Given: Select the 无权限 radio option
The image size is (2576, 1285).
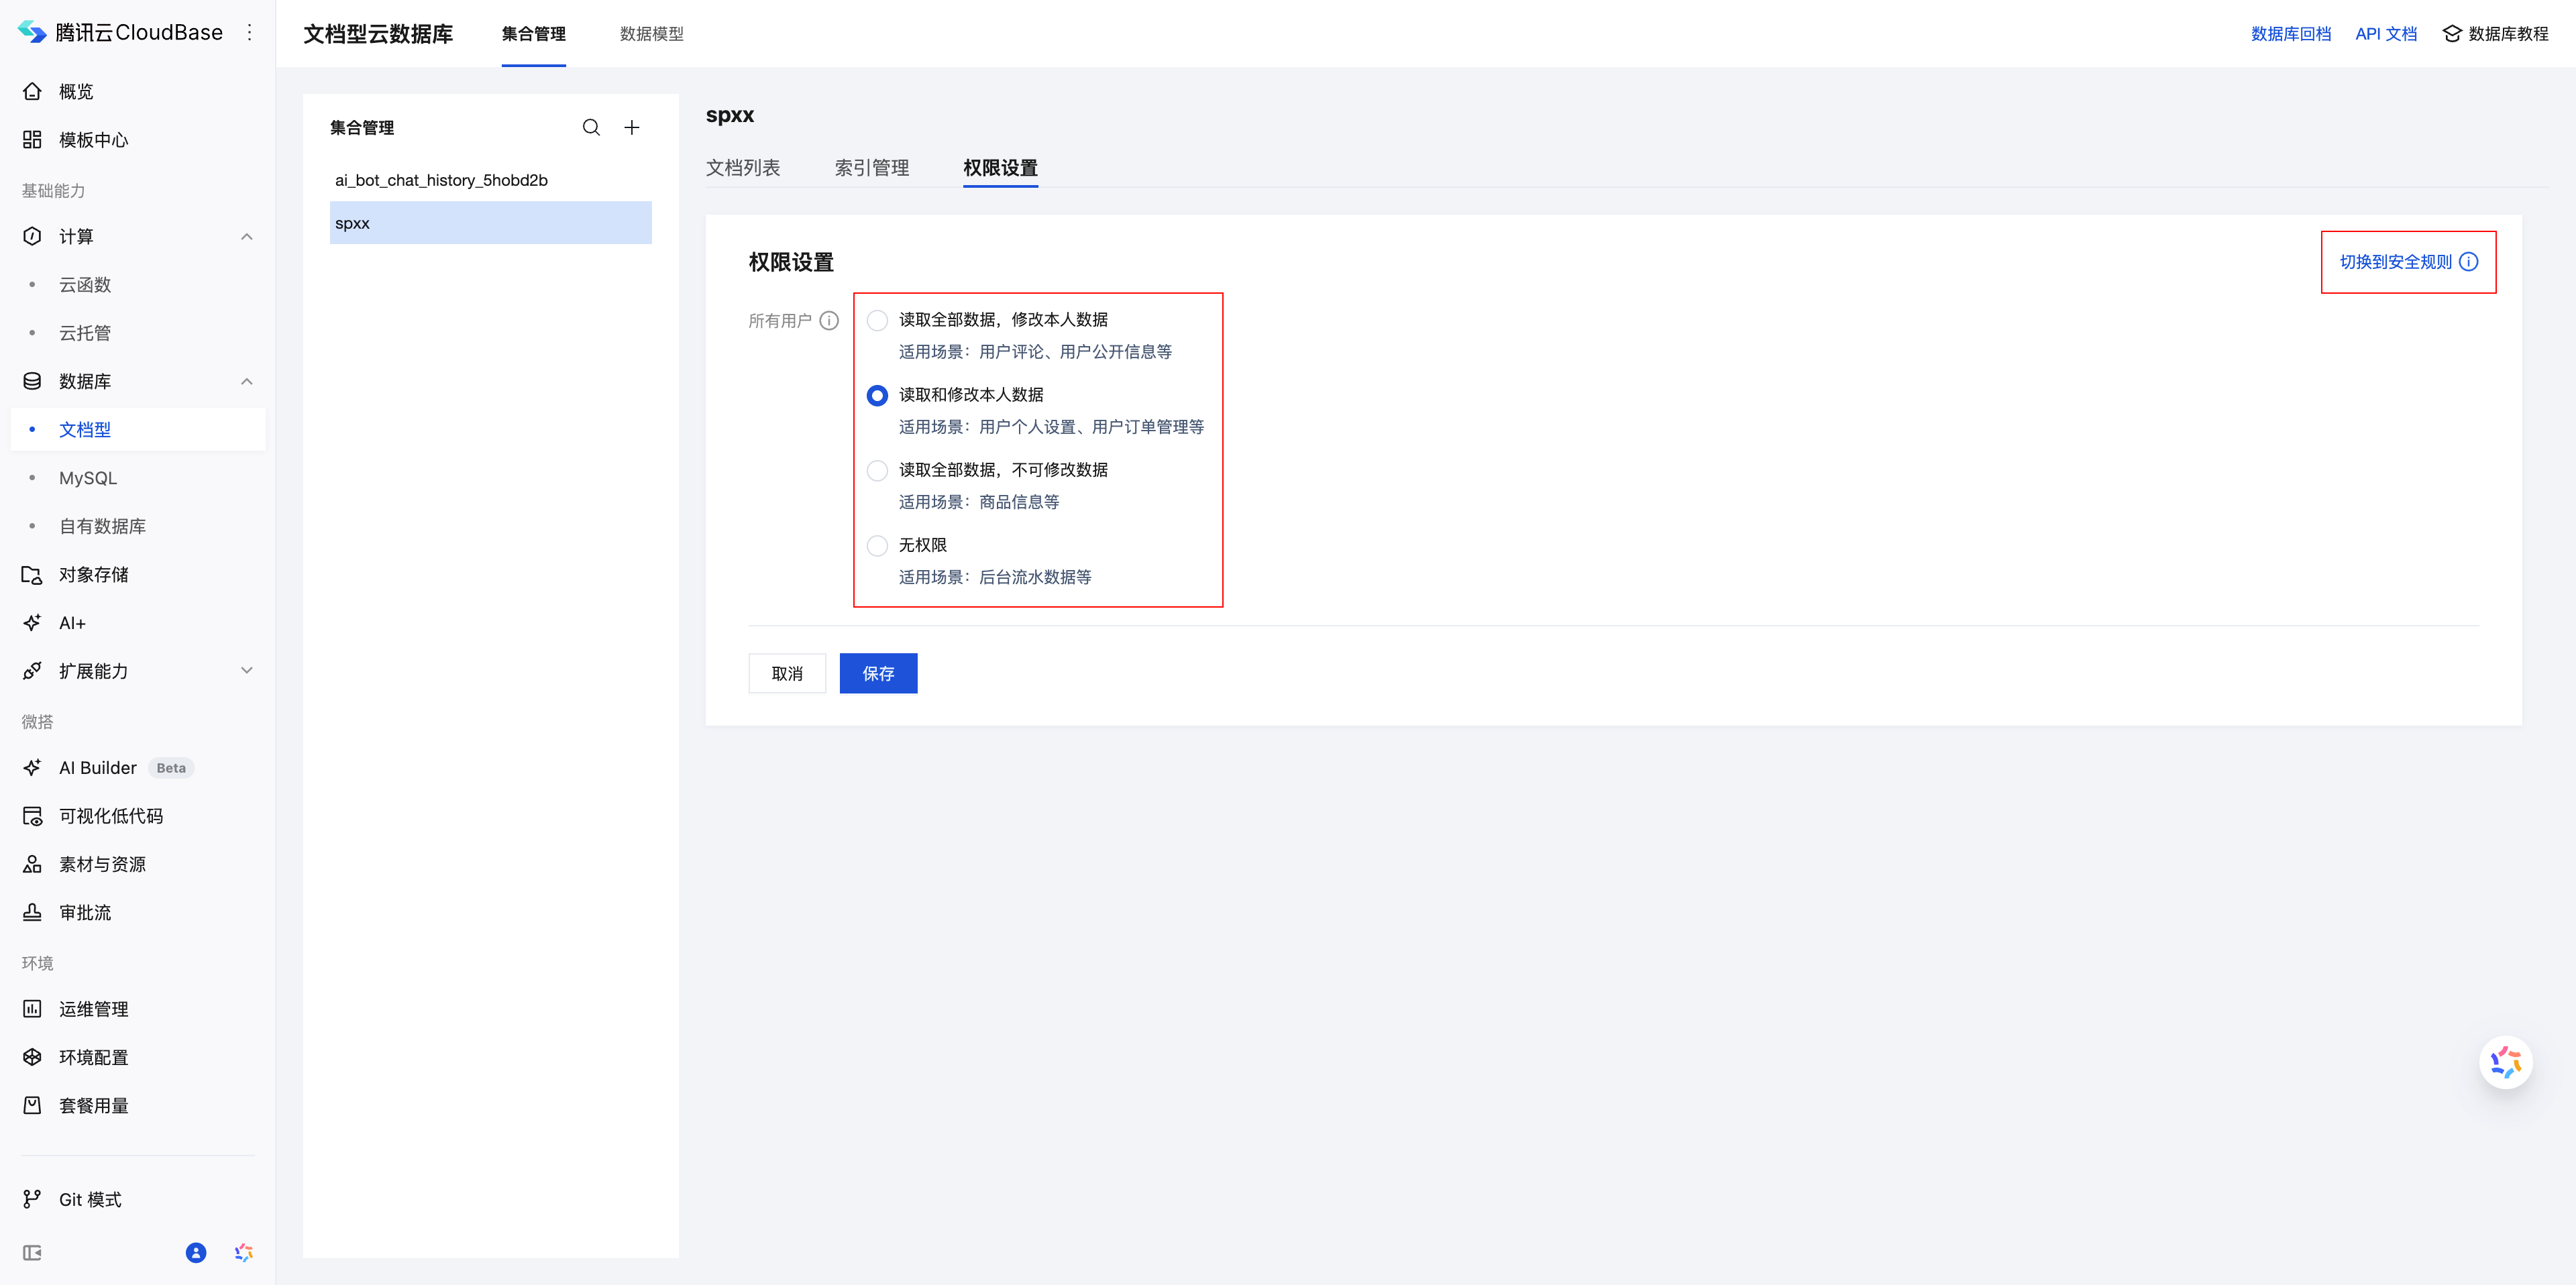Looking at the screenshot, I should click(x=877, y=545).
